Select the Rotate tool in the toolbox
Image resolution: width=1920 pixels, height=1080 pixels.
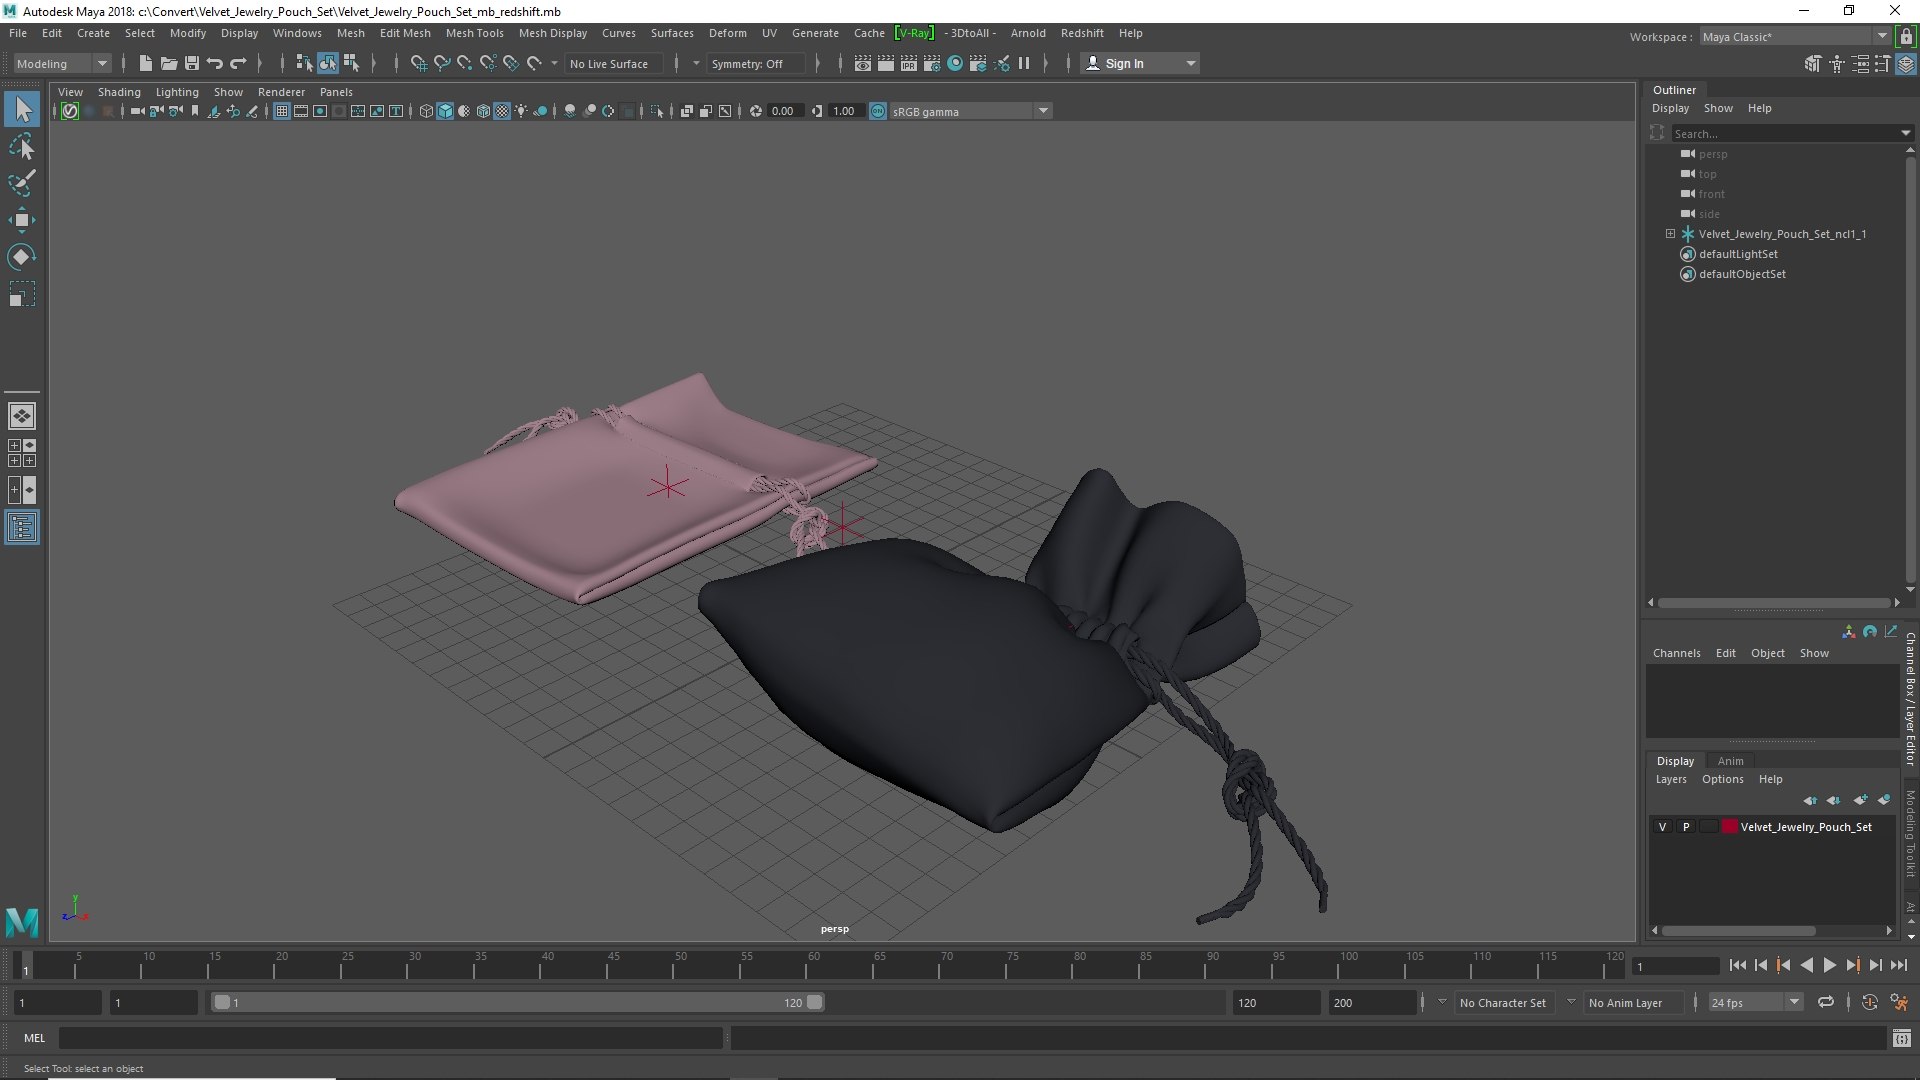point(21,257)
